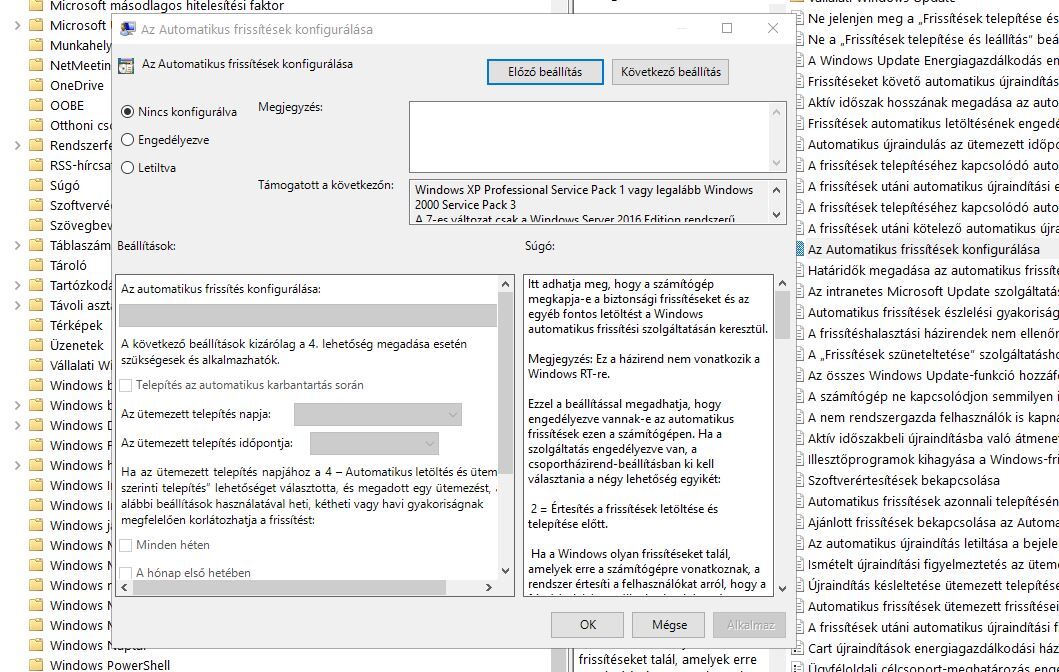The height and width of the screenshot is (672, 1059).
Task: Expand the Tartózkodá... tree node
Action: click(x=18, y=285)
